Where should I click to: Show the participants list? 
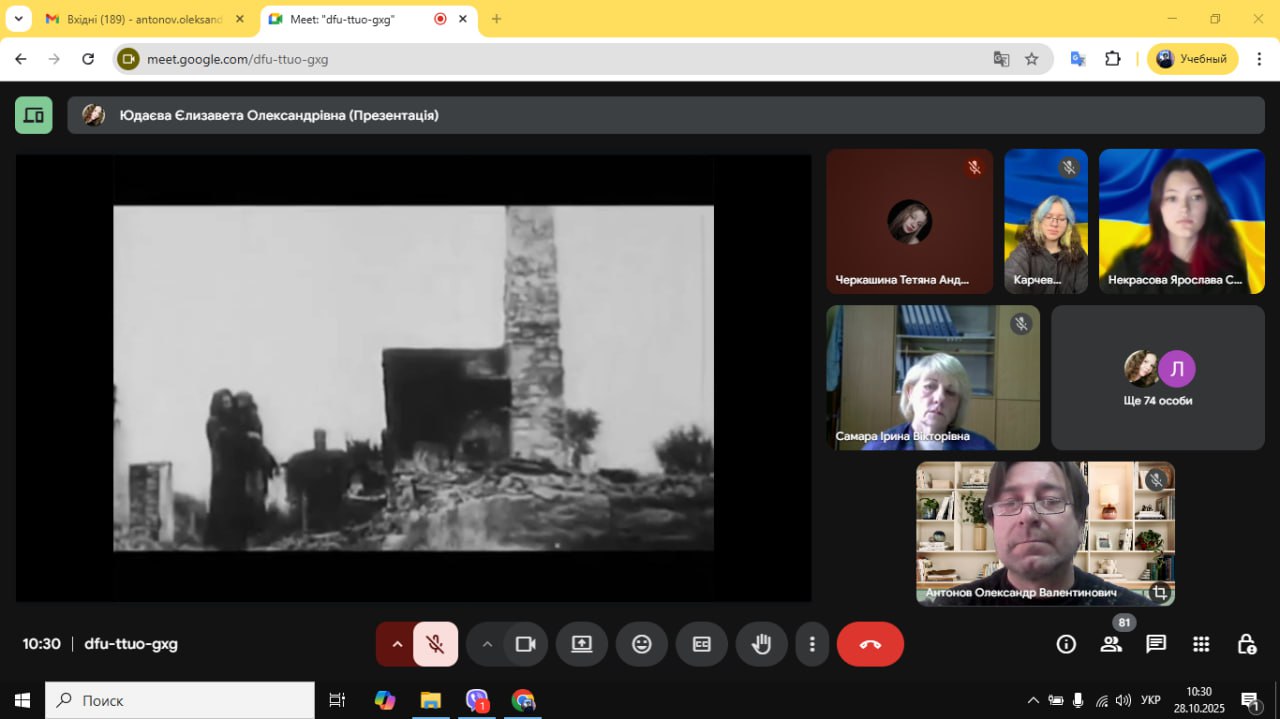click(x=1111, y=644)
